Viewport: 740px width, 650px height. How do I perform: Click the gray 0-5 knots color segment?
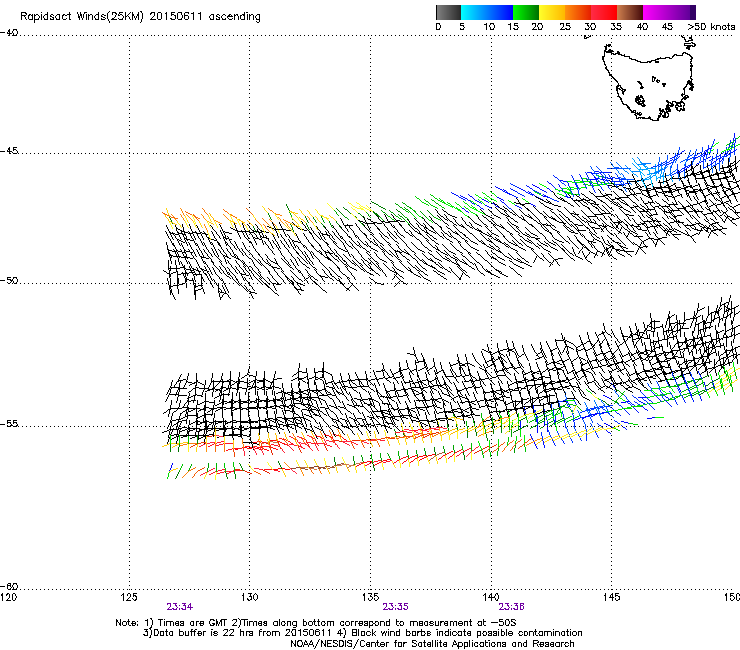click(448, 12)
